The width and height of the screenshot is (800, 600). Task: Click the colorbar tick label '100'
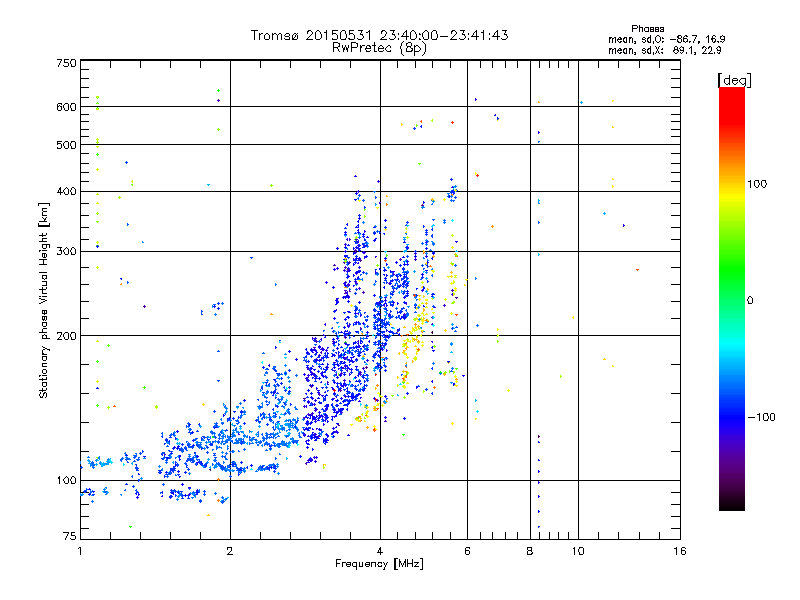757,184
